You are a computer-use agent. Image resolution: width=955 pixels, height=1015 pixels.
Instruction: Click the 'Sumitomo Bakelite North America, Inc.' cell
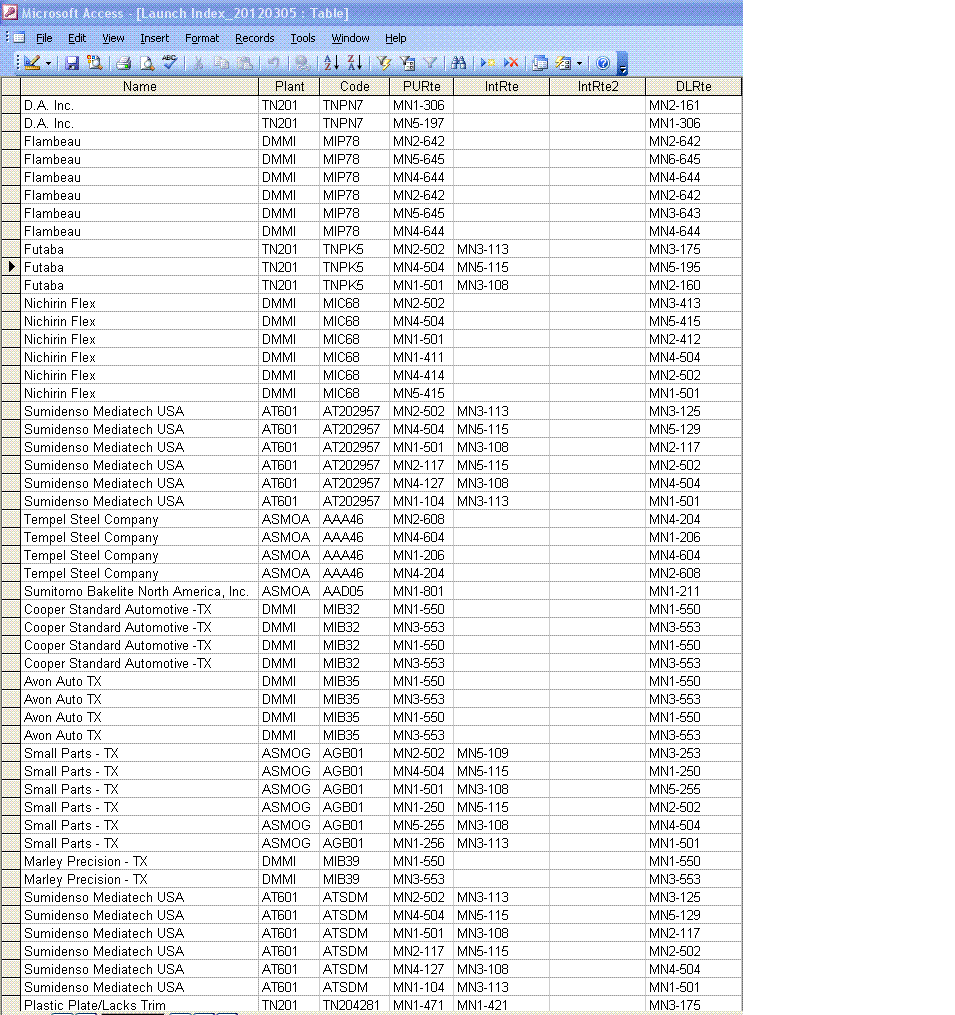[x=140, y=591]
